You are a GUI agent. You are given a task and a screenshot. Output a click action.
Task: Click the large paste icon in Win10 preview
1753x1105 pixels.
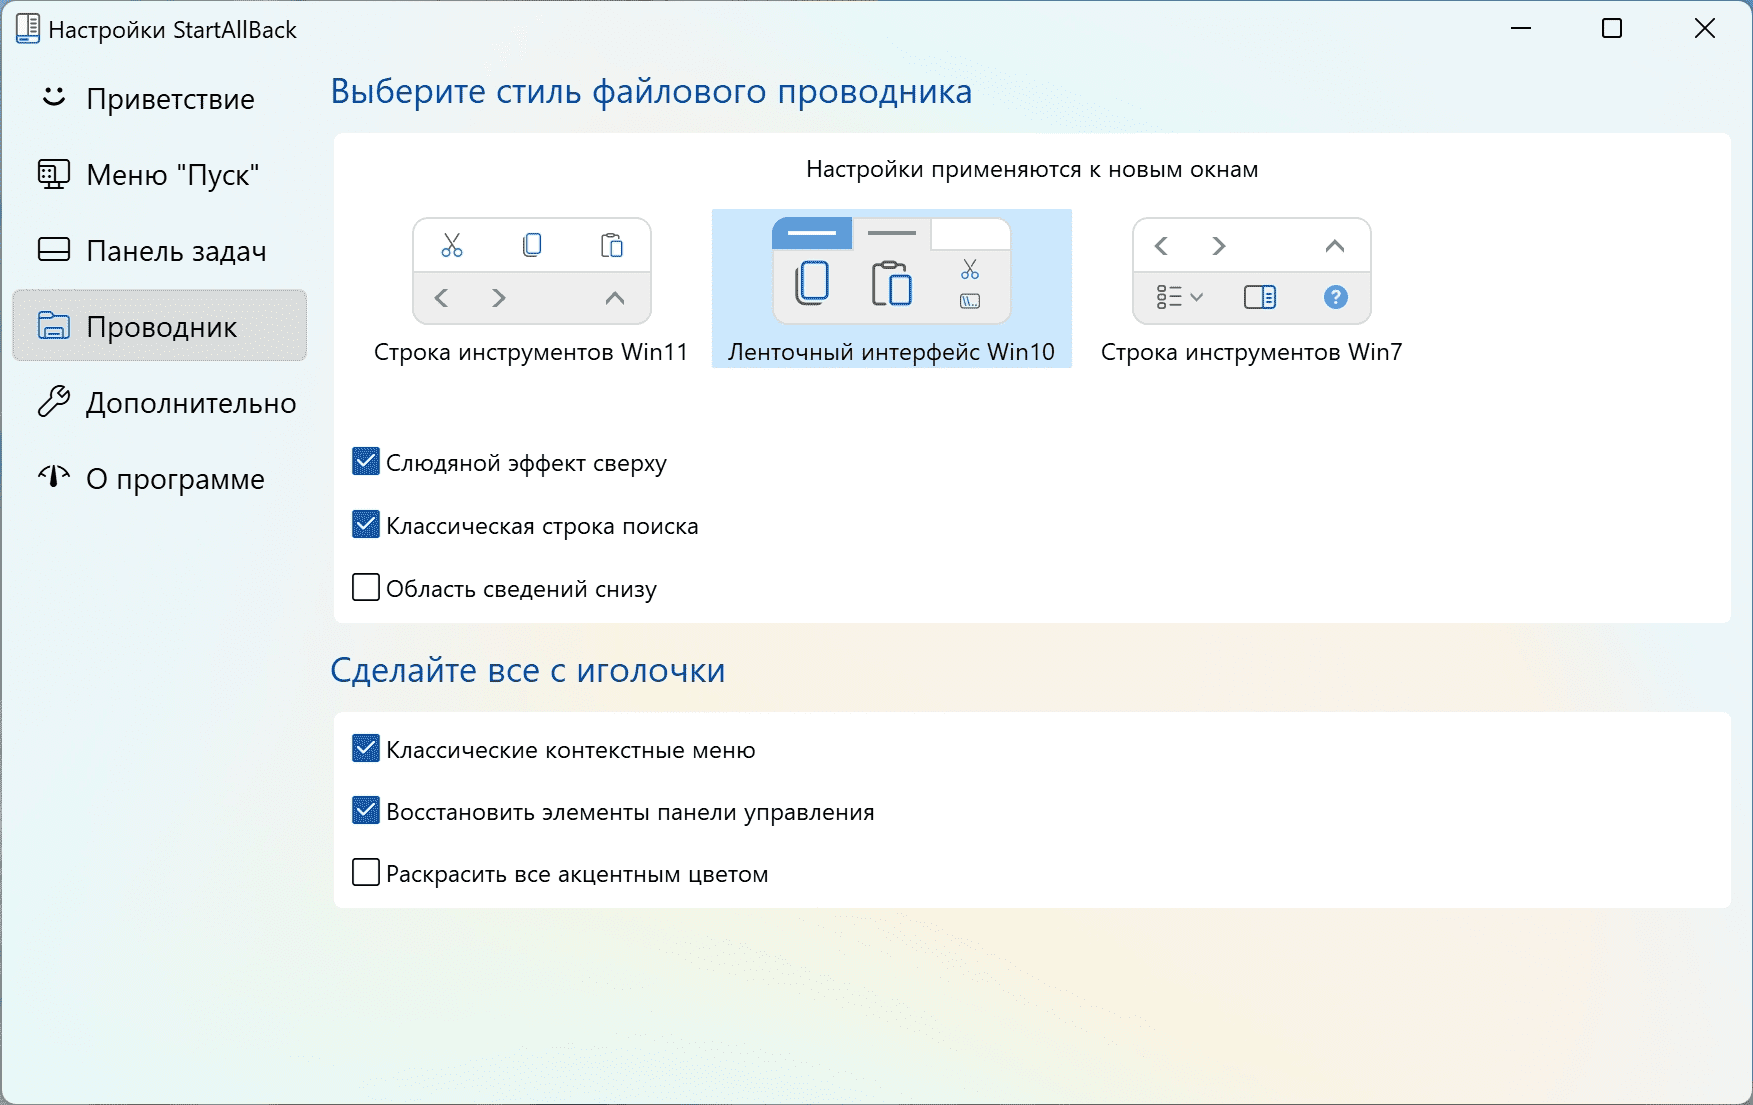[891, 283]
